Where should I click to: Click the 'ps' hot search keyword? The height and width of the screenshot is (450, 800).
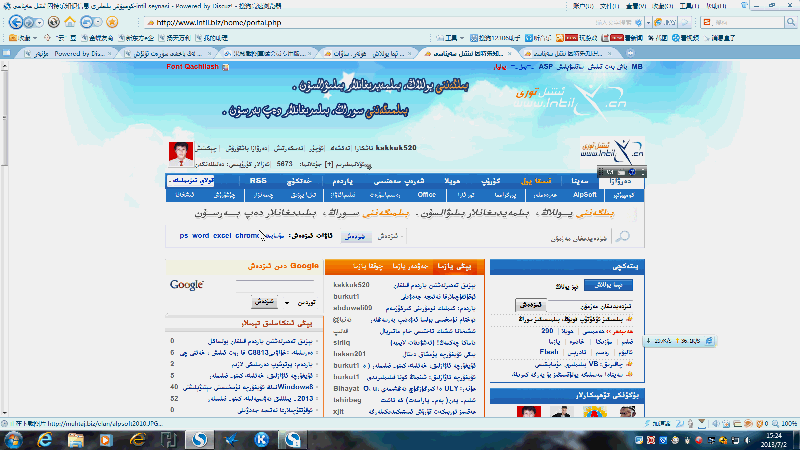(184, 236)
